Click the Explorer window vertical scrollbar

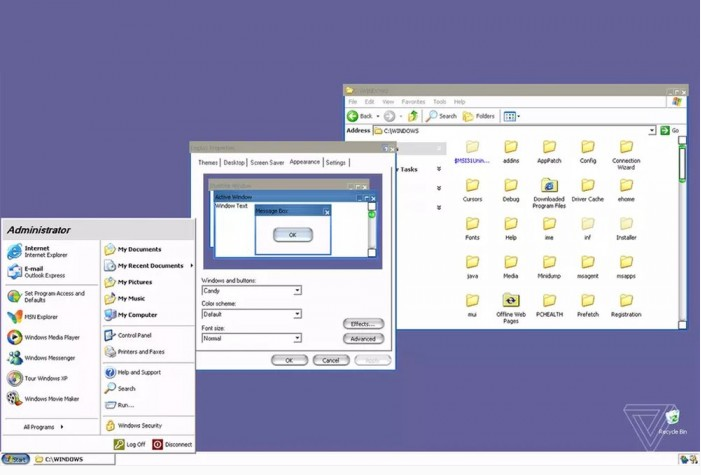coord(683,230)
